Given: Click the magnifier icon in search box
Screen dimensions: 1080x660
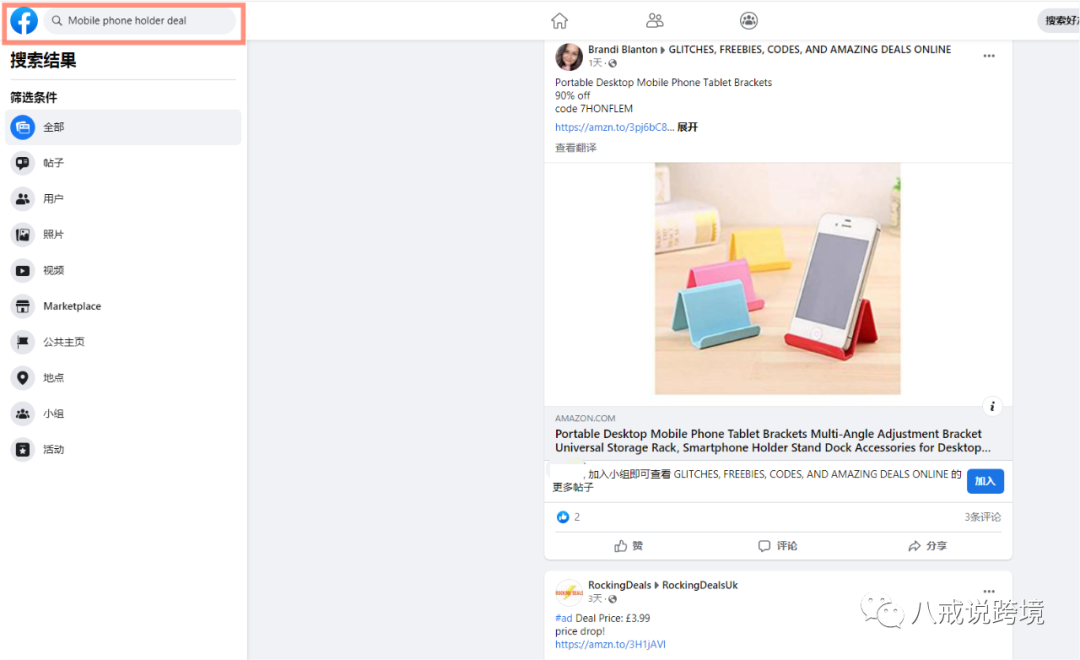Looking at the screenshot, I should coord(57,21).
